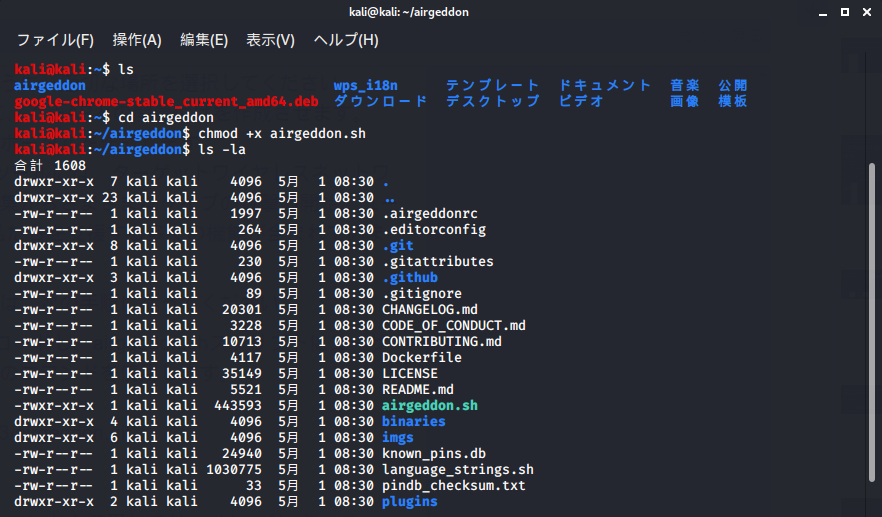
Task: Click the file size 443593
Action: point(238,406)
